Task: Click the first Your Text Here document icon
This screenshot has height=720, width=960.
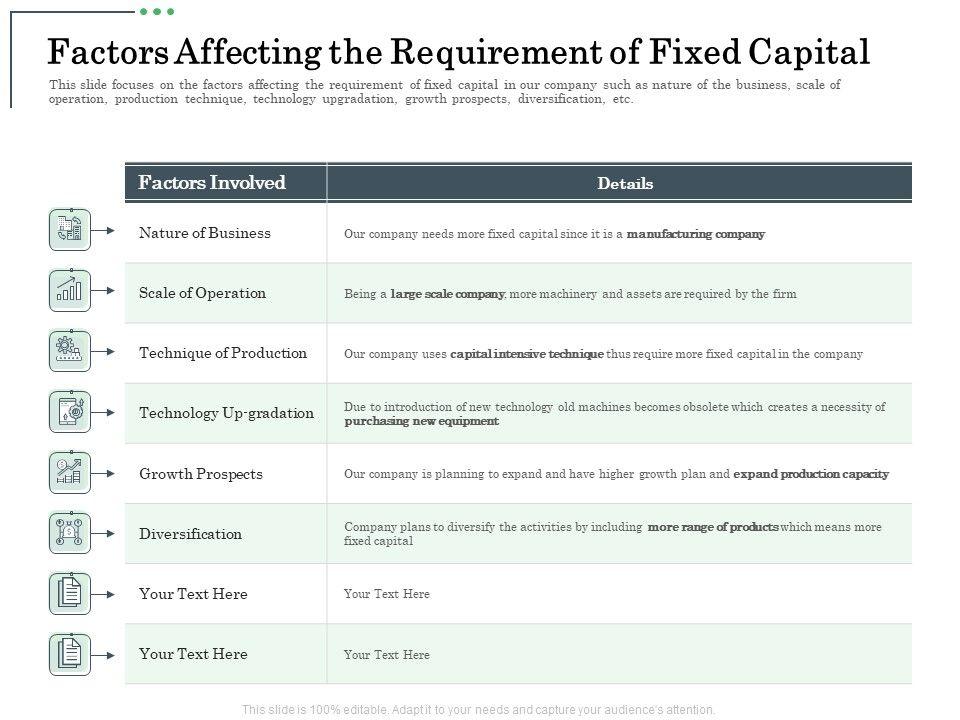Action: (x=70, y=593)
